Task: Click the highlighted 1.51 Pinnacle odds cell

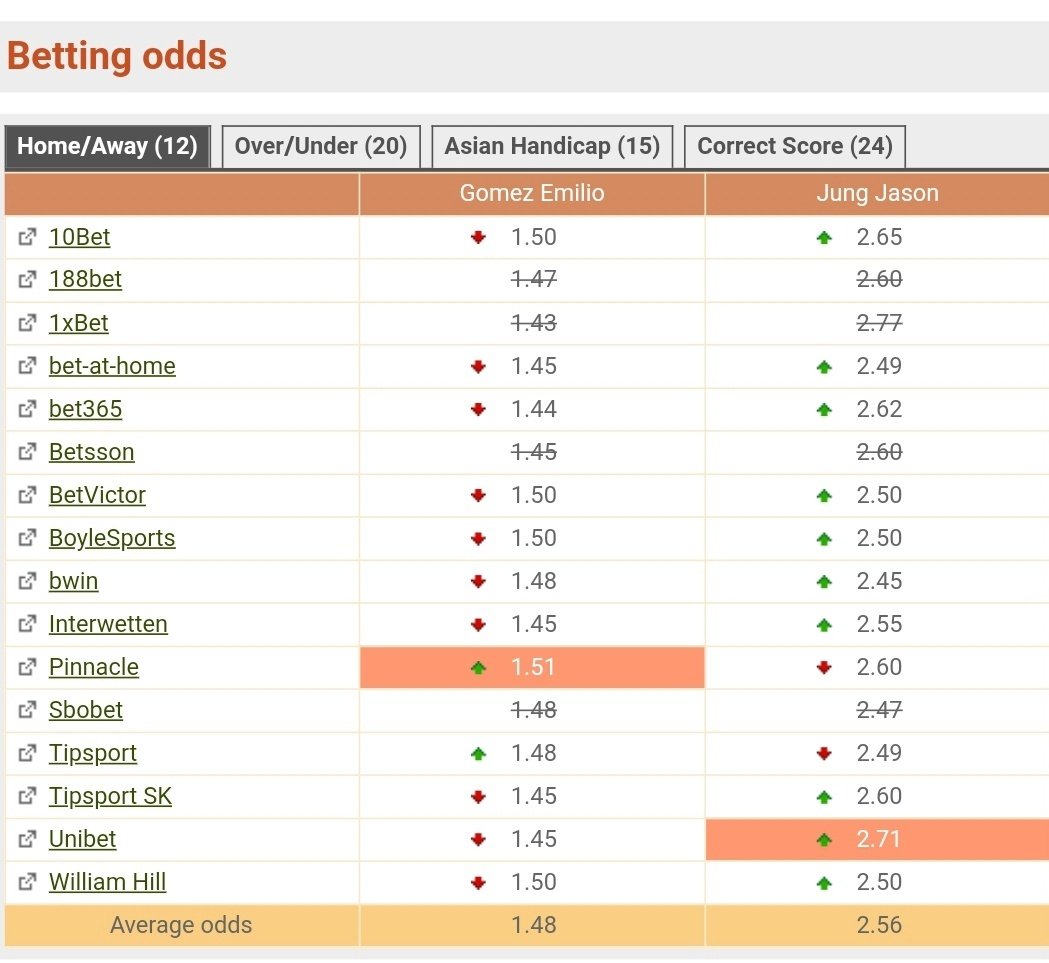Action: tap(532, 668)
